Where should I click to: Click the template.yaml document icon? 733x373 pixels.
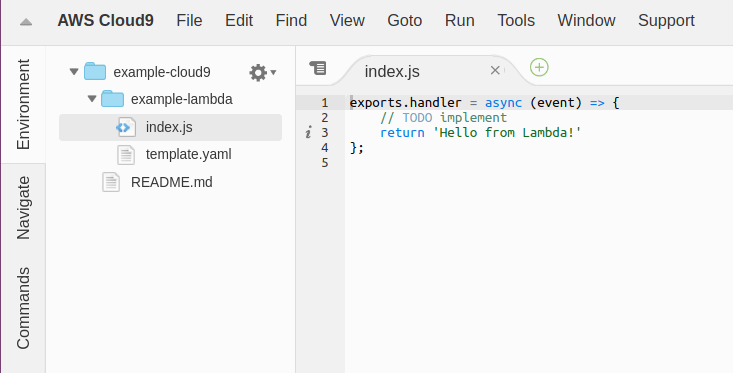(126, 155)
